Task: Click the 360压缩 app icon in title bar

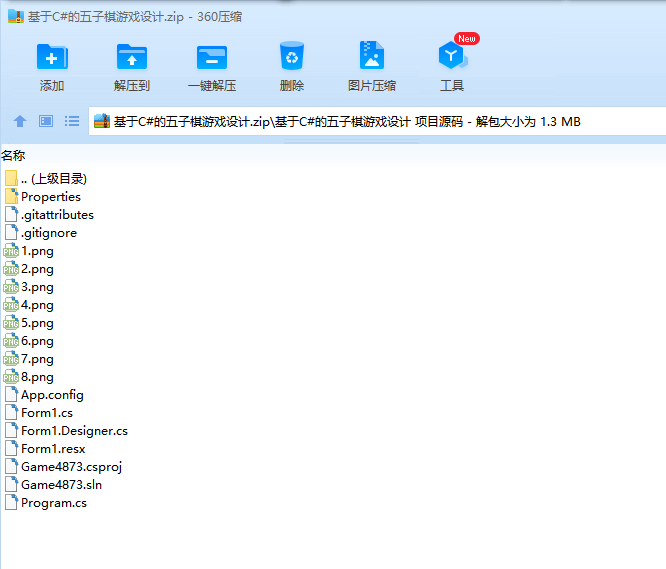Action: click(16, 17)
